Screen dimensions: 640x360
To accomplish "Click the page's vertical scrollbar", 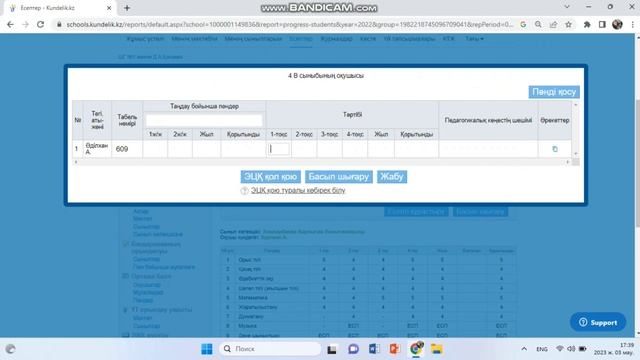I will [x=637, y=163].
